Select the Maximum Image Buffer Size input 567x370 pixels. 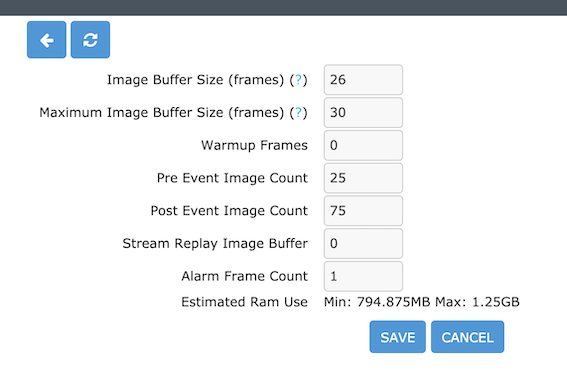coord(363,112)
